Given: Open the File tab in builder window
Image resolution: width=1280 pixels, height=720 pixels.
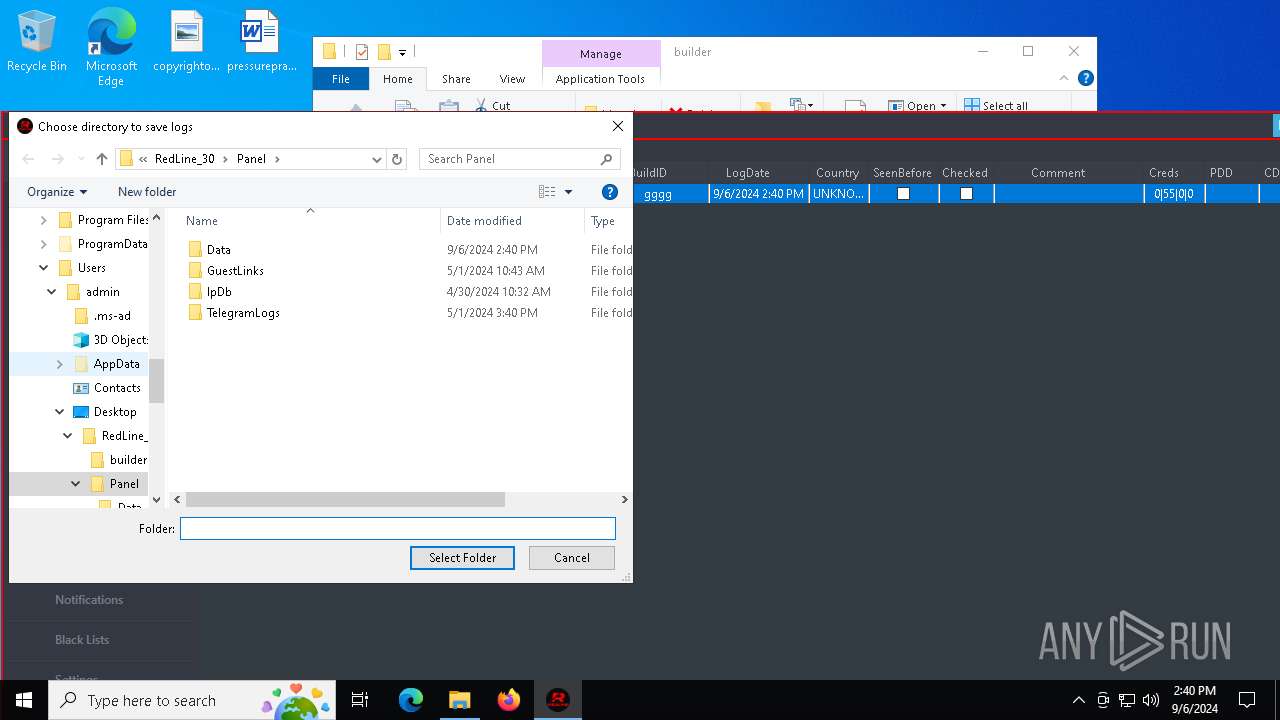Looking at the screenshot, I should point(341,79).
